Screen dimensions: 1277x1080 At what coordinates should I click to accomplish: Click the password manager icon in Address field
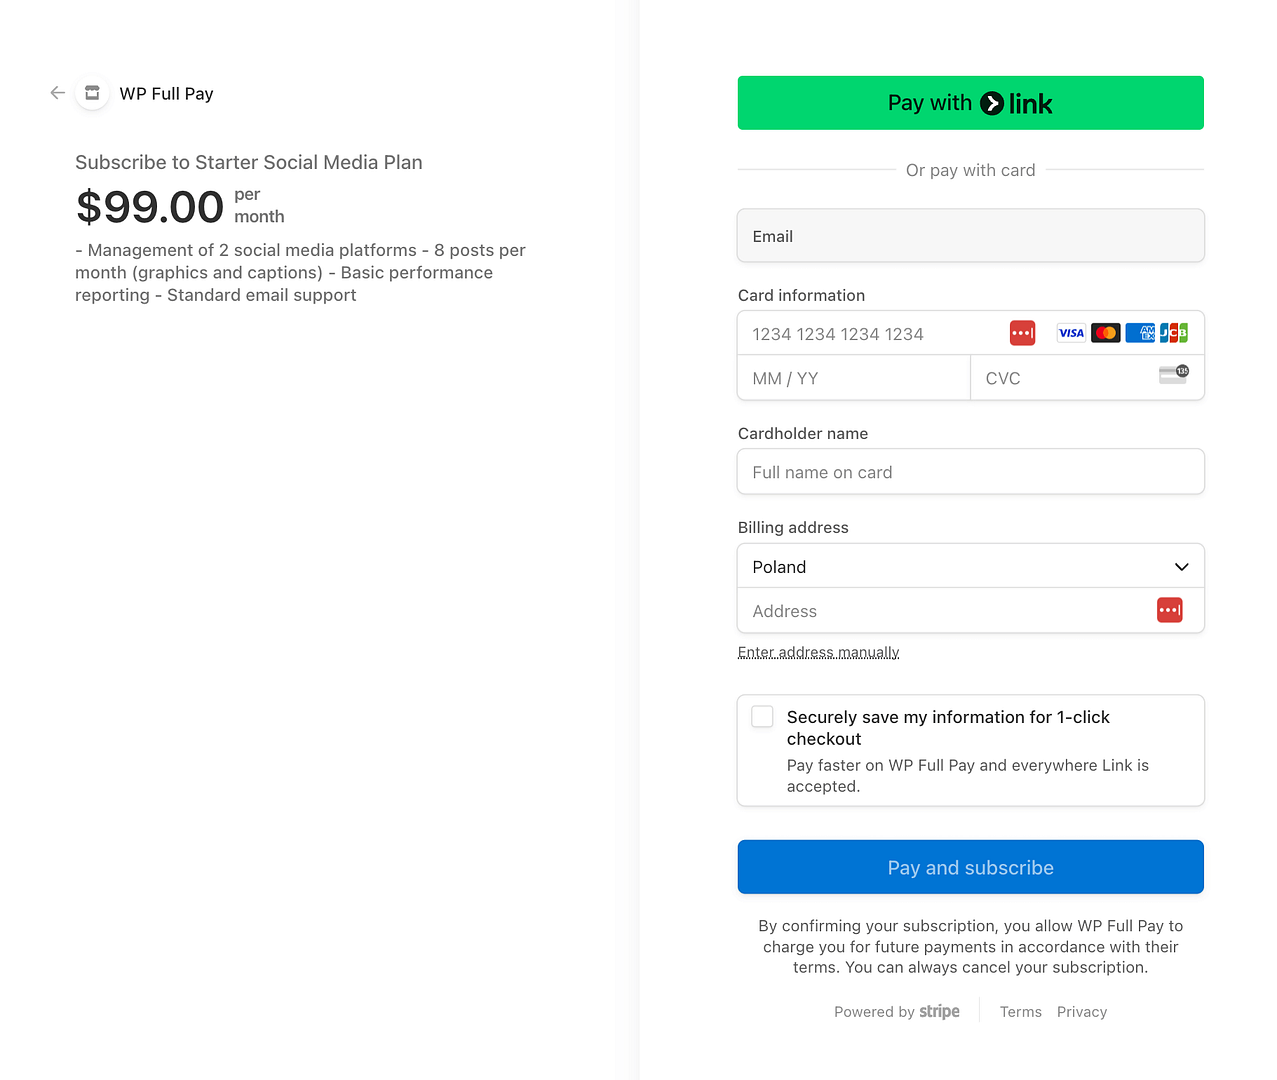(x=1169, y=610)
